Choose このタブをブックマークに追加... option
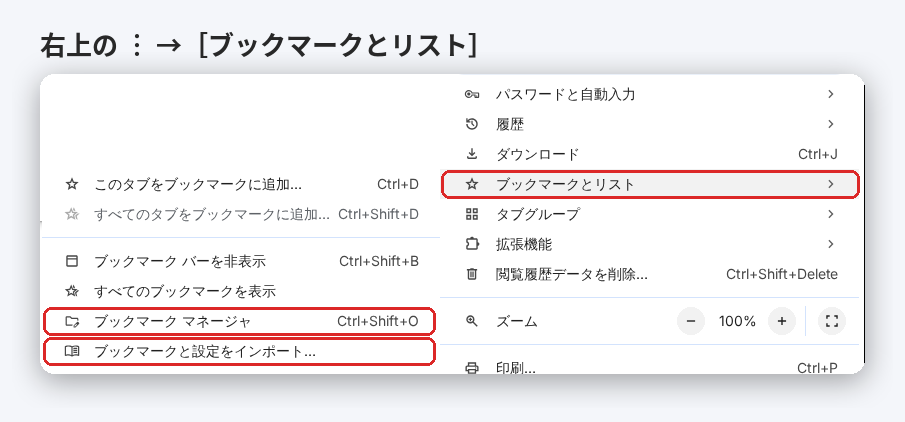The image size is (905, 422). [x=241, y=184]
